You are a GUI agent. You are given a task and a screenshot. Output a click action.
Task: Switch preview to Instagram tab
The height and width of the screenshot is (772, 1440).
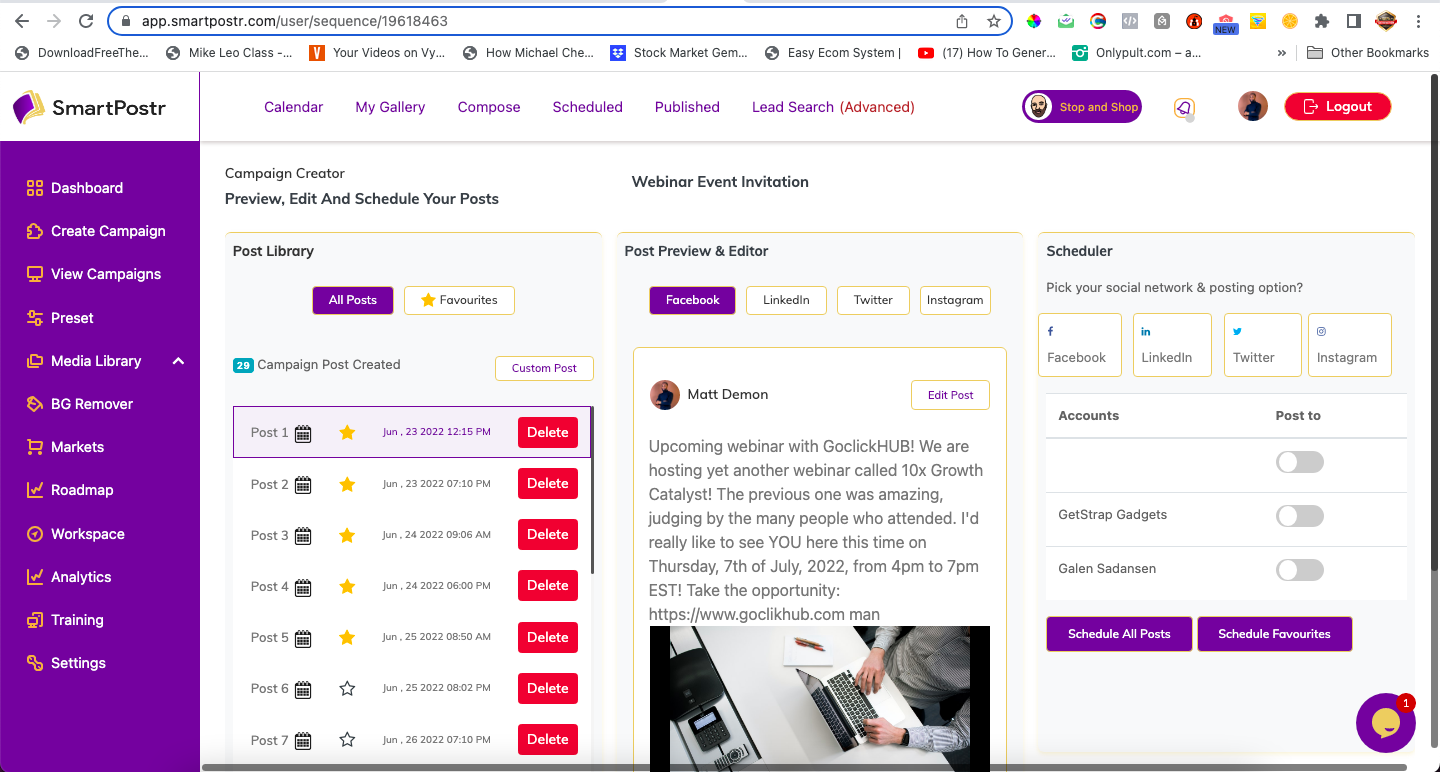[x=955, y=300]
